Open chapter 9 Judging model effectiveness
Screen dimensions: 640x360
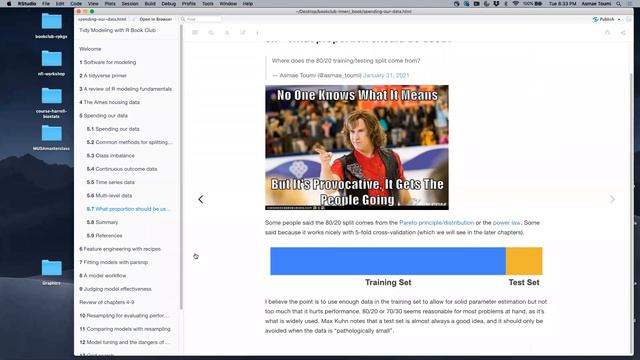click(115, 289)
